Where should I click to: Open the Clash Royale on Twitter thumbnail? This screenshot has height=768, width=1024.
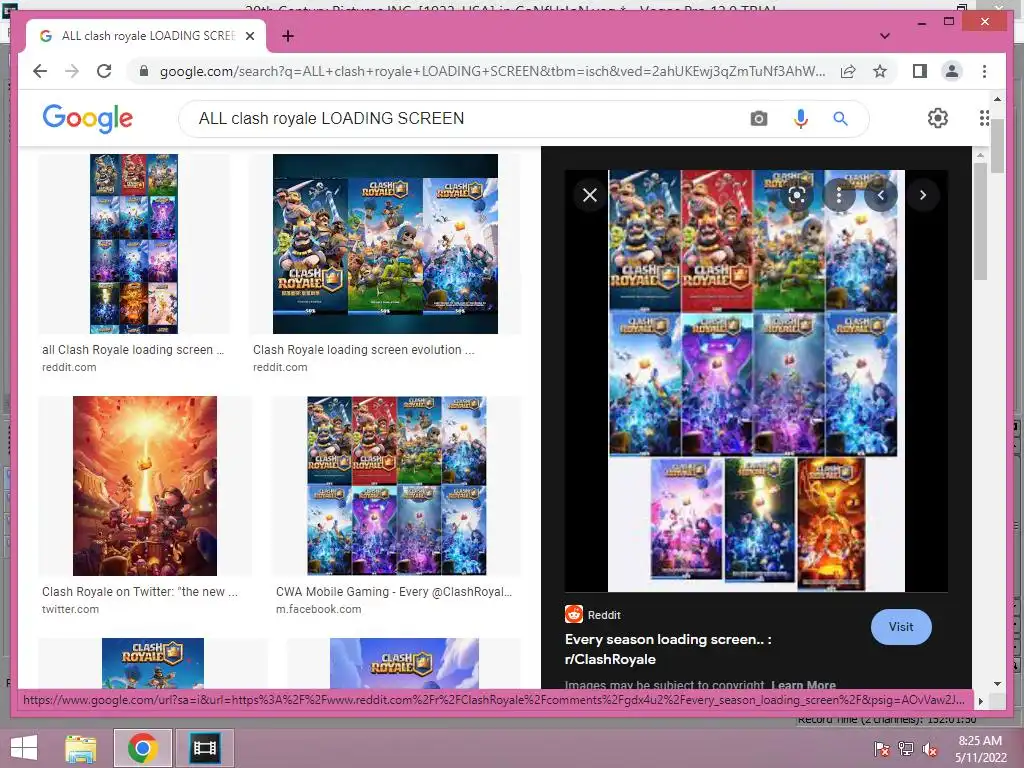[145, 486]
